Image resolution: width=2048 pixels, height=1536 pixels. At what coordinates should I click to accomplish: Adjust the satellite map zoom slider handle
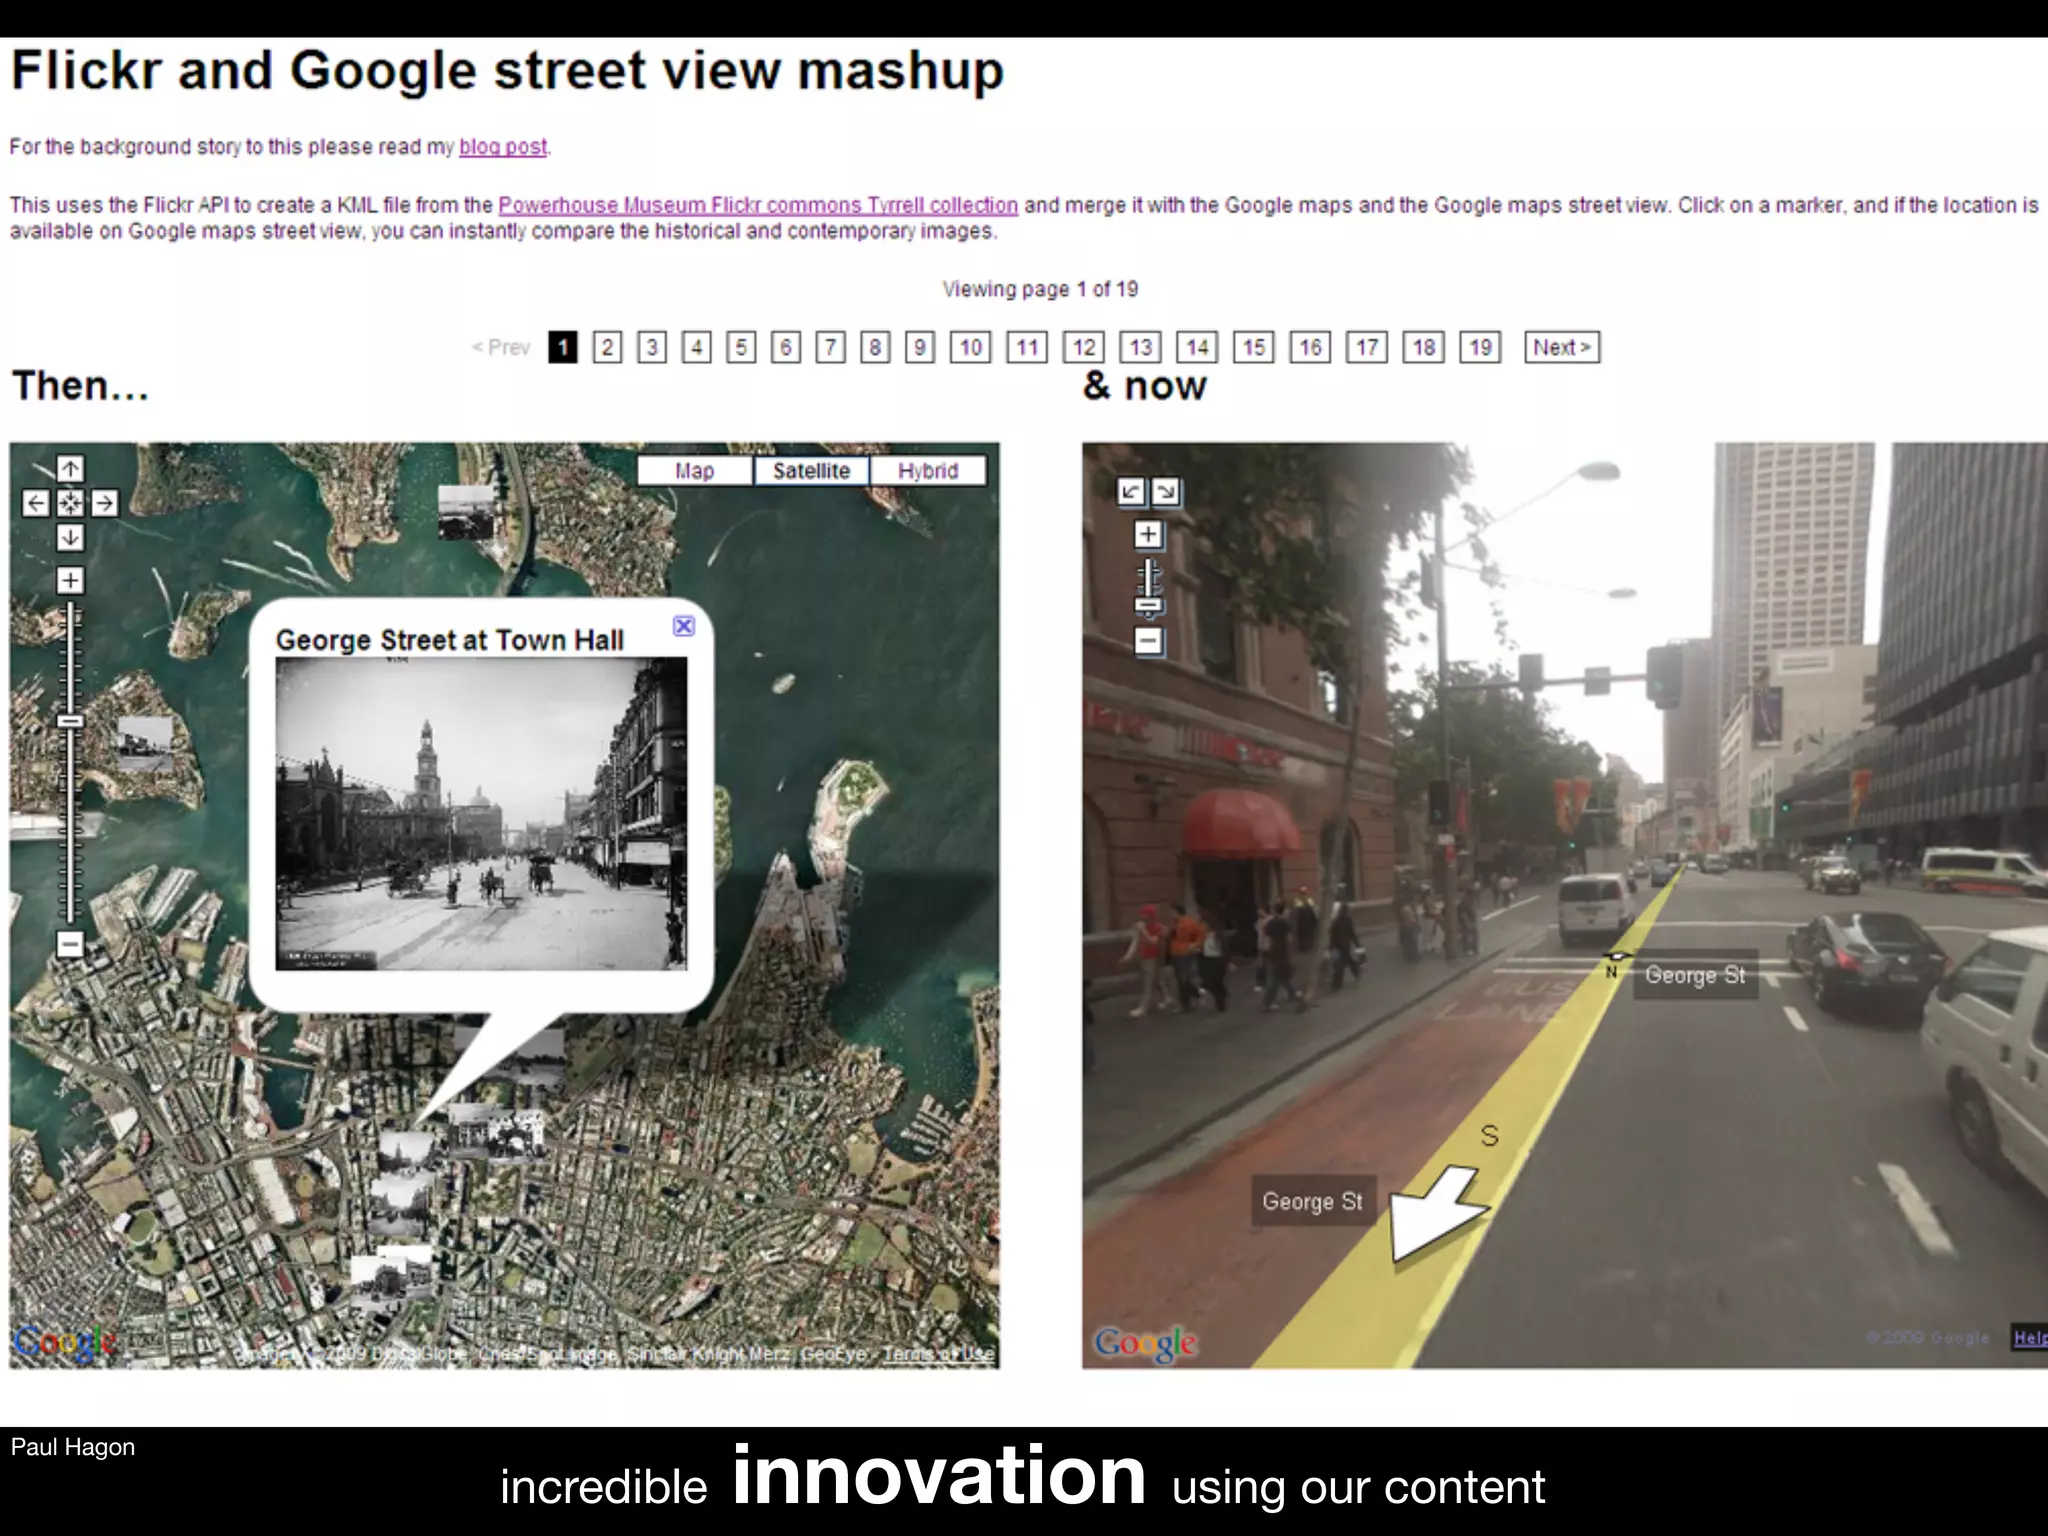coord(70,721)
